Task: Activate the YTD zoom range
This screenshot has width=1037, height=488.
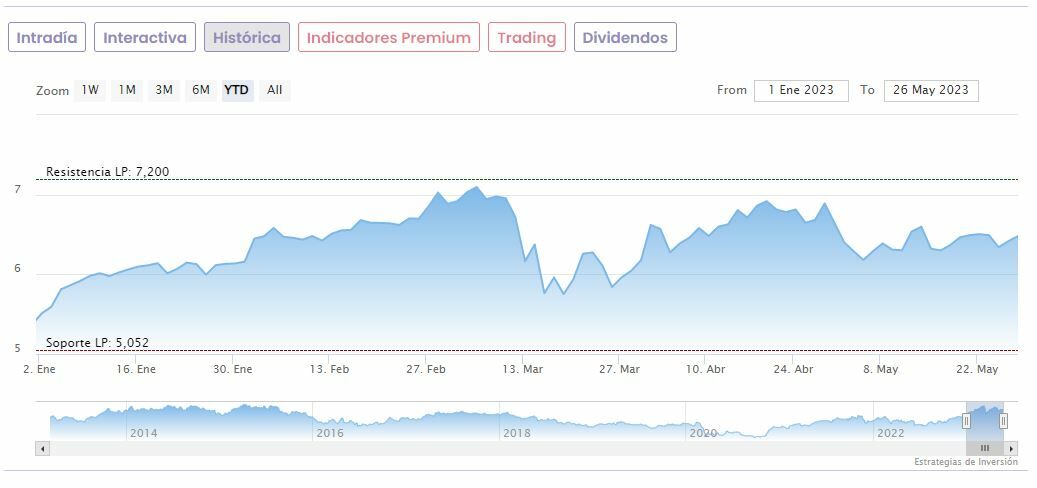Action: point(237,90)
